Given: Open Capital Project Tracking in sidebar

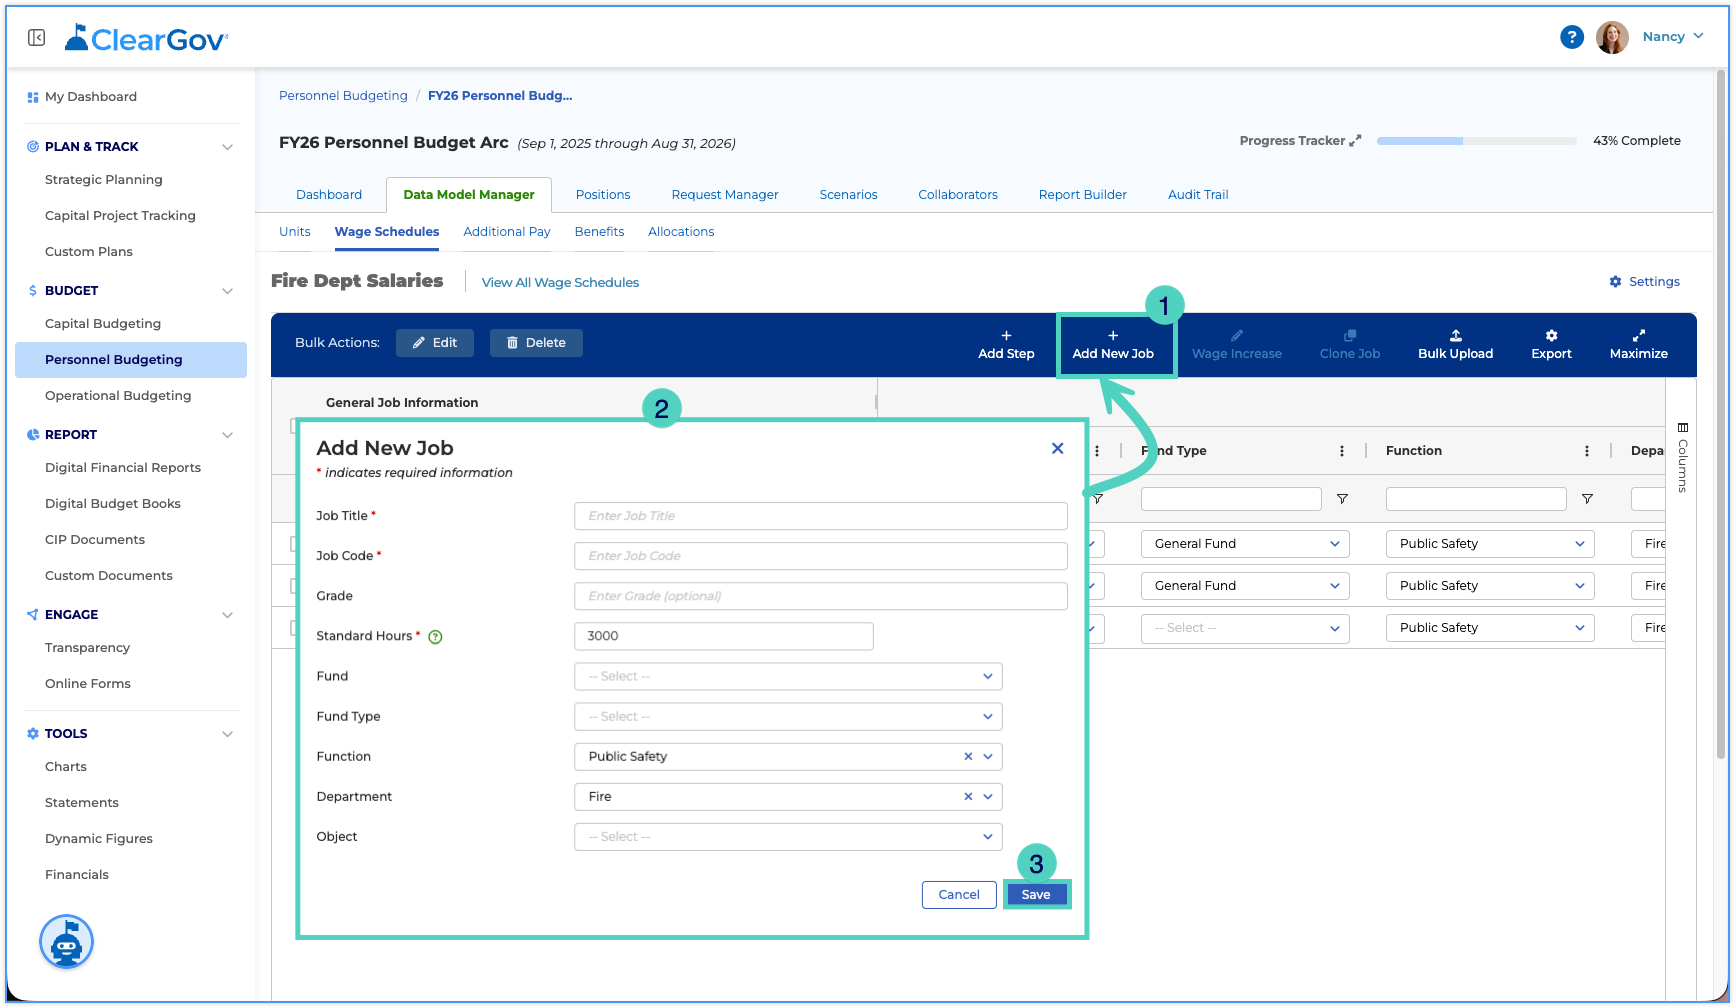Looking at the screenshot, I should [x=120, y=216].
